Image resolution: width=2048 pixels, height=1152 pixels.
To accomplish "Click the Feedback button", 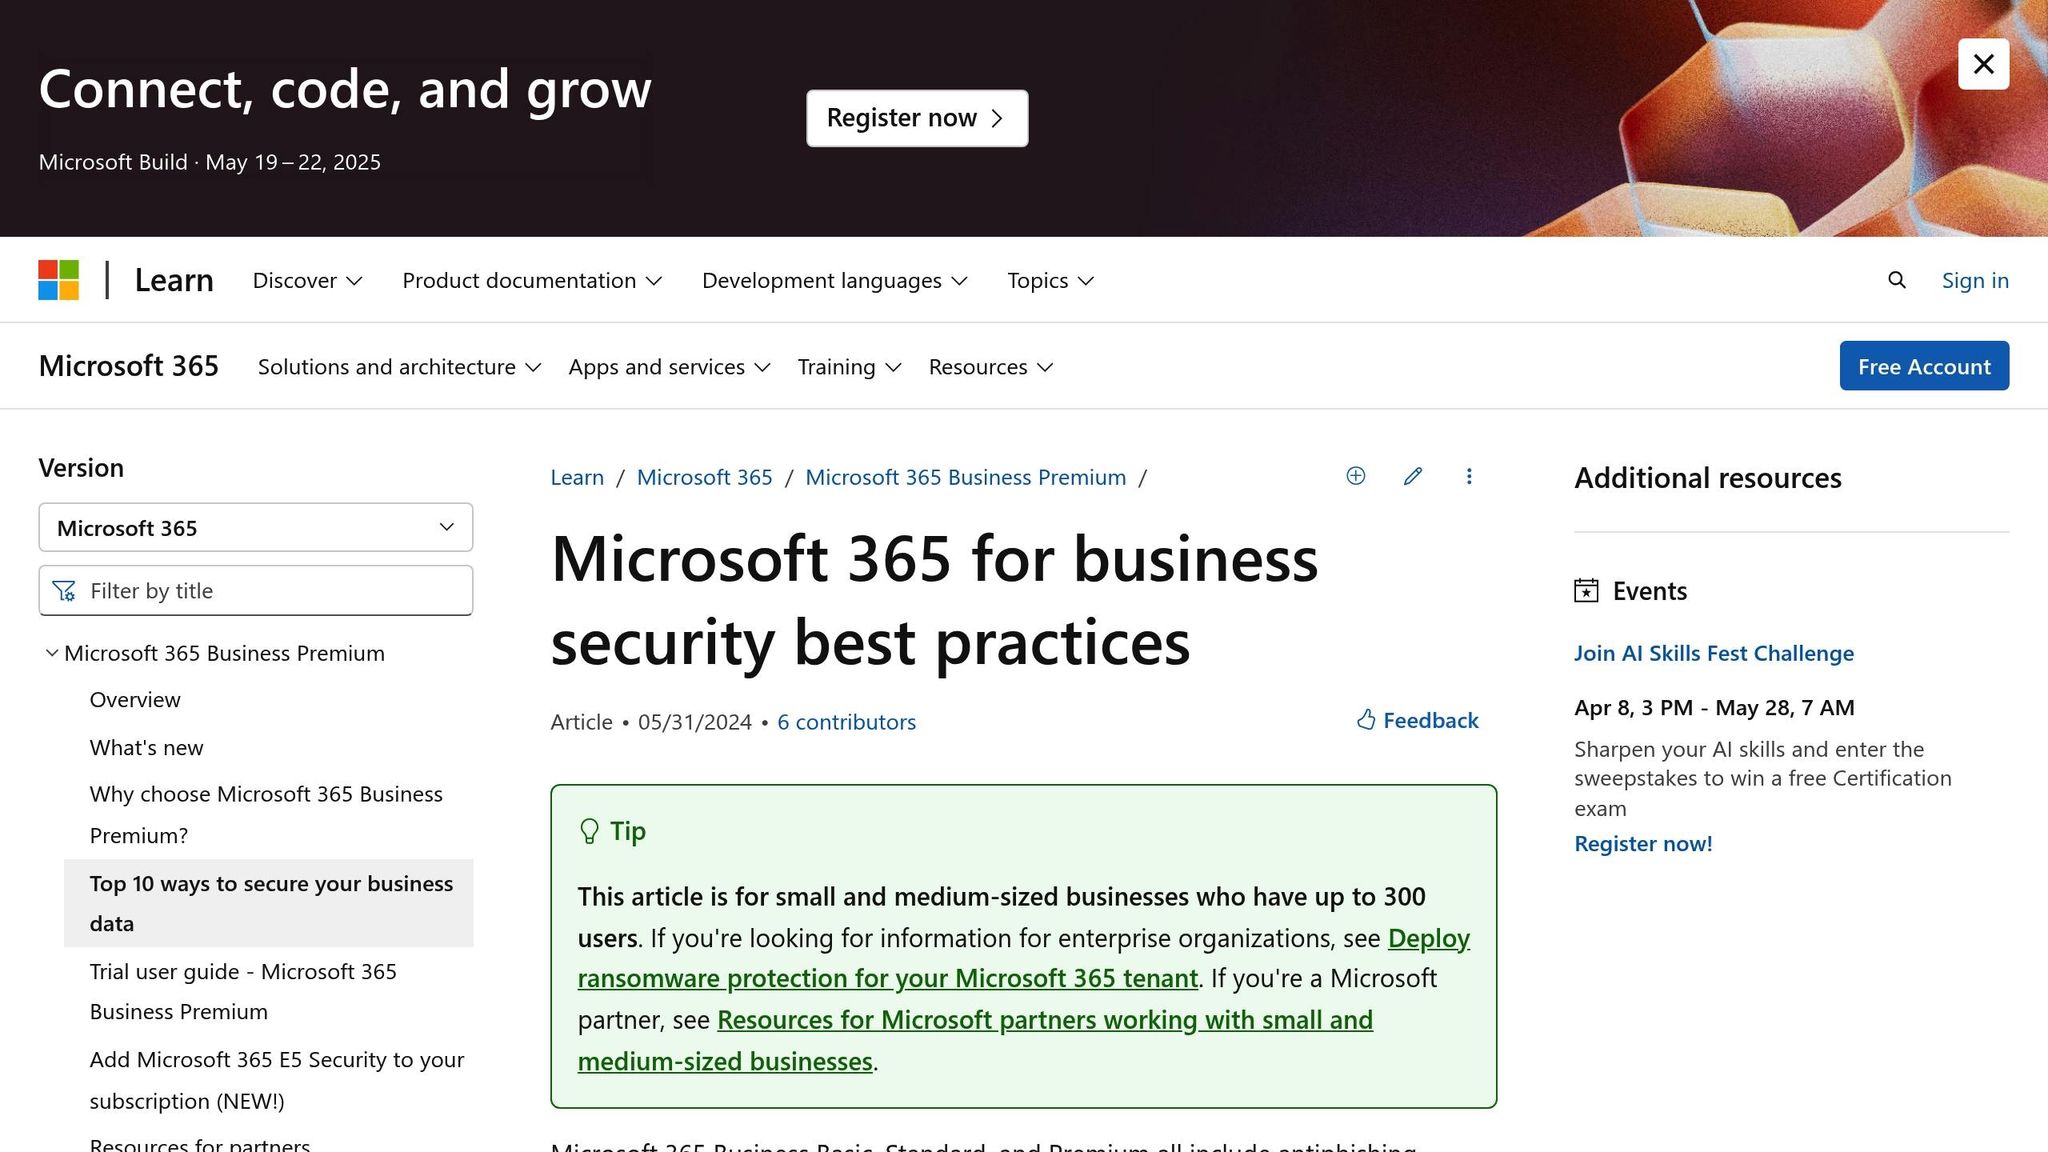I will pyautogui.click(x=1417, y=720).
